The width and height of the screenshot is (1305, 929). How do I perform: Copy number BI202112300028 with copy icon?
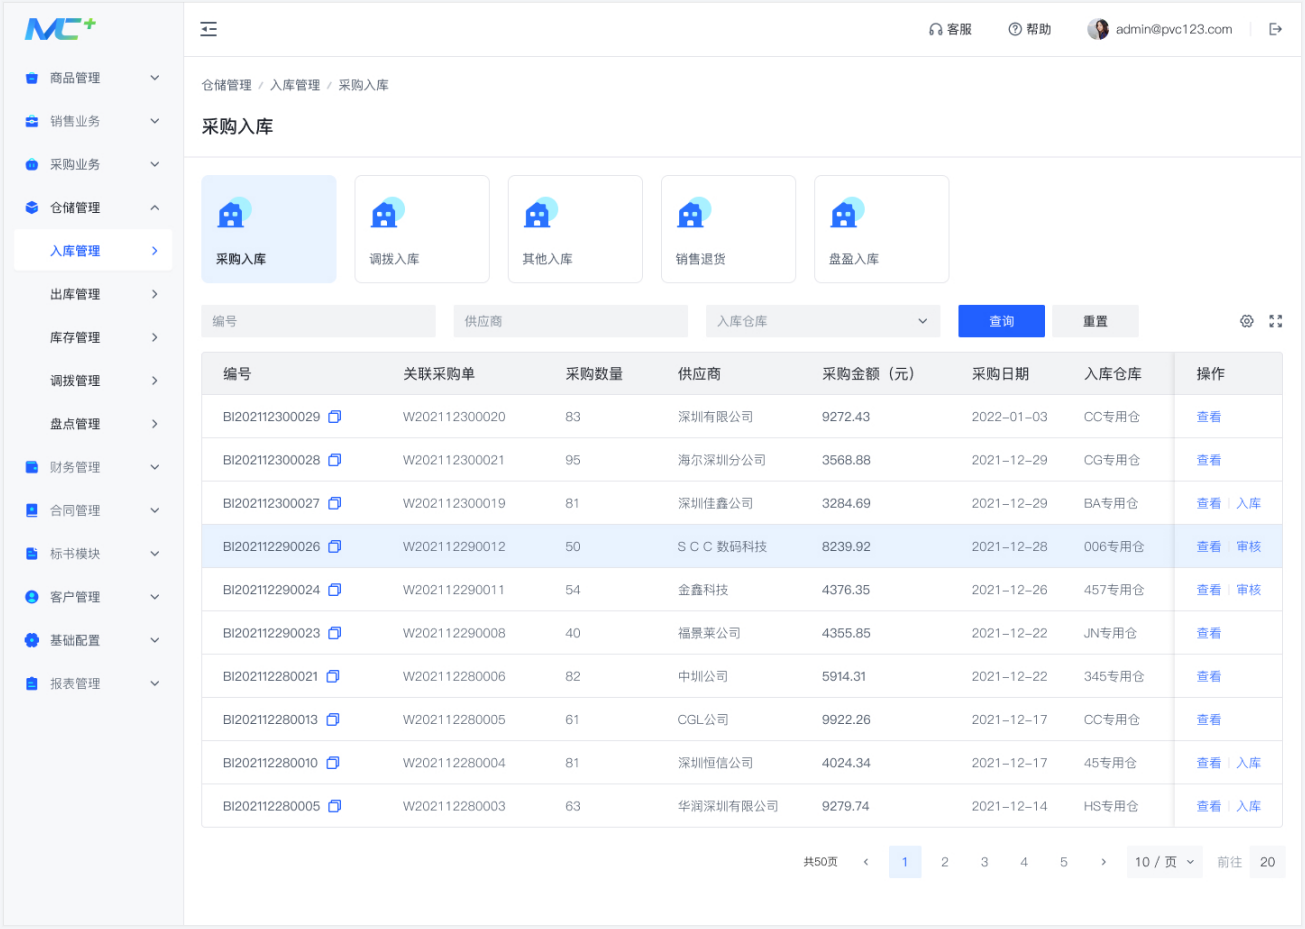[335, 460]
